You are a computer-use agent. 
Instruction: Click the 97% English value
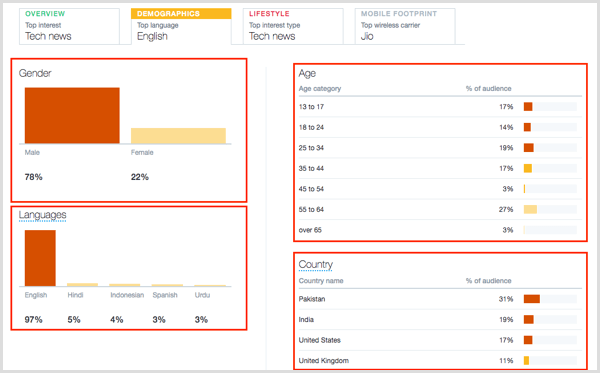[34, 320]
